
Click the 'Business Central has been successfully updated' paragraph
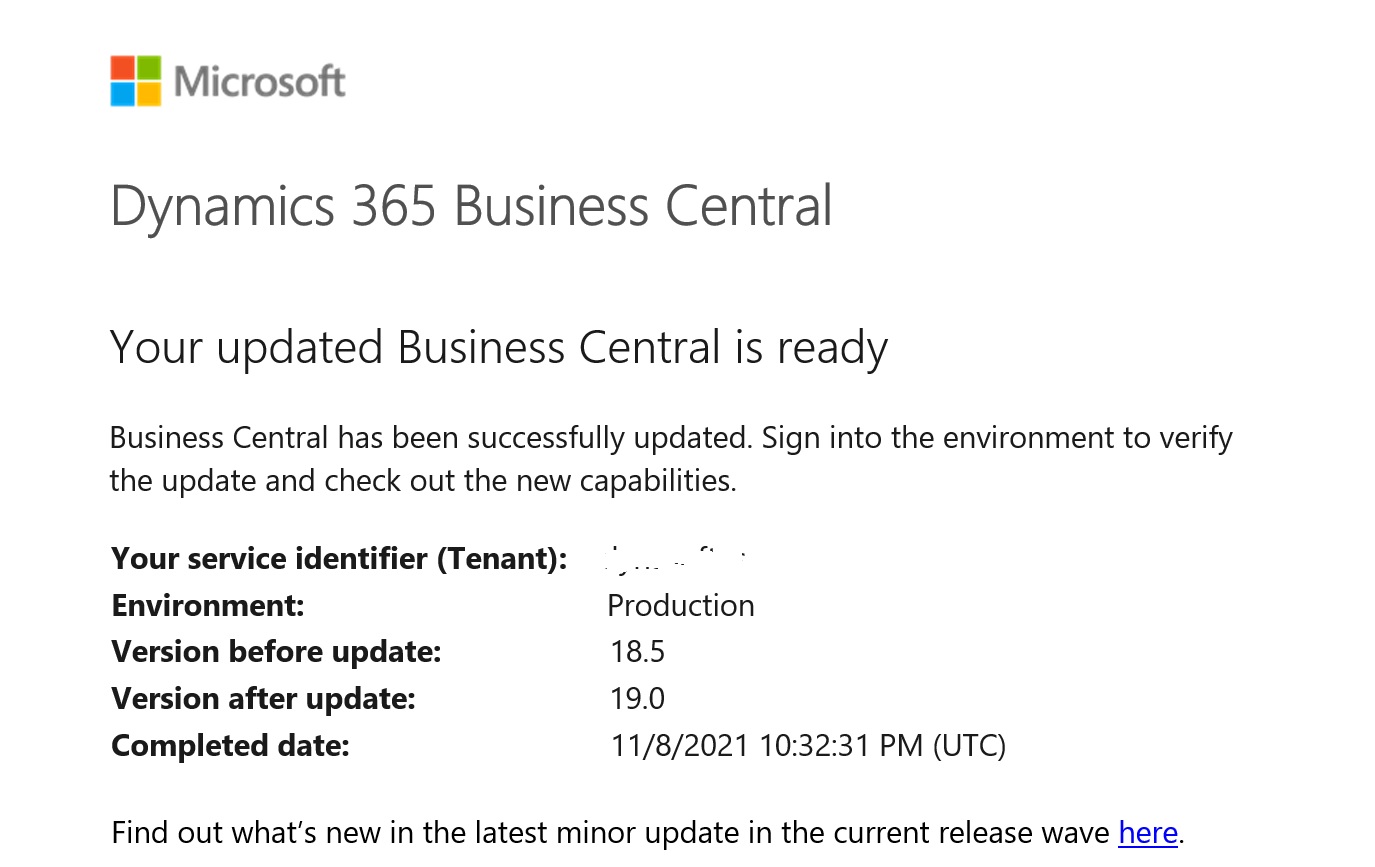point(671,459)
